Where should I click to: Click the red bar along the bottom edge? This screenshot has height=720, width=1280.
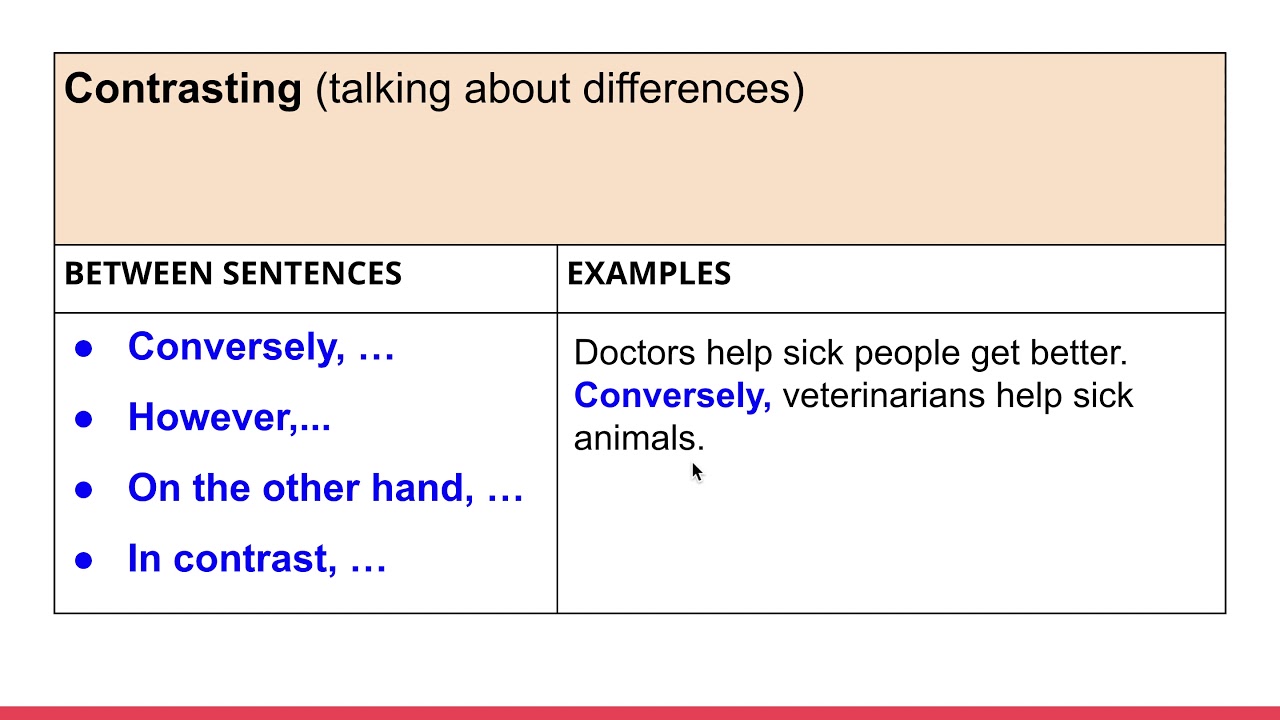click(x=640, y=713)
